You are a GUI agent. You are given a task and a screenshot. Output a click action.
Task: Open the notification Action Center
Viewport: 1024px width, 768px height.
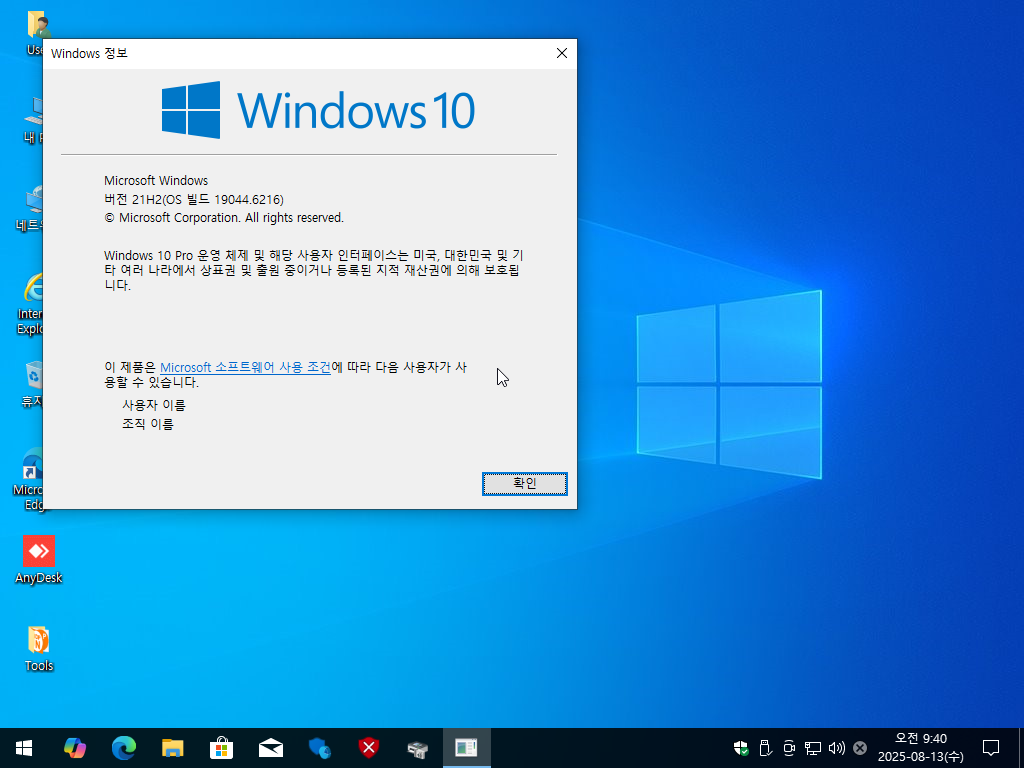tap(991, 748)
